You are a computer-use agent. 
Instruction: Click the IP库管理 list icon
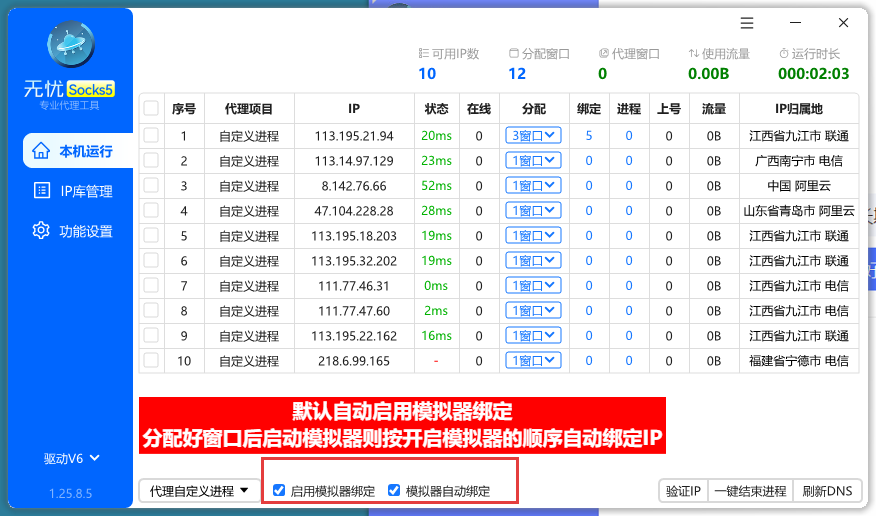(40, 191)
